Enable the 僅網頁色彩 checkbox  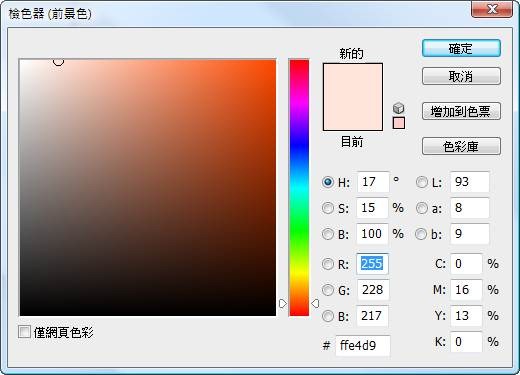24,332
